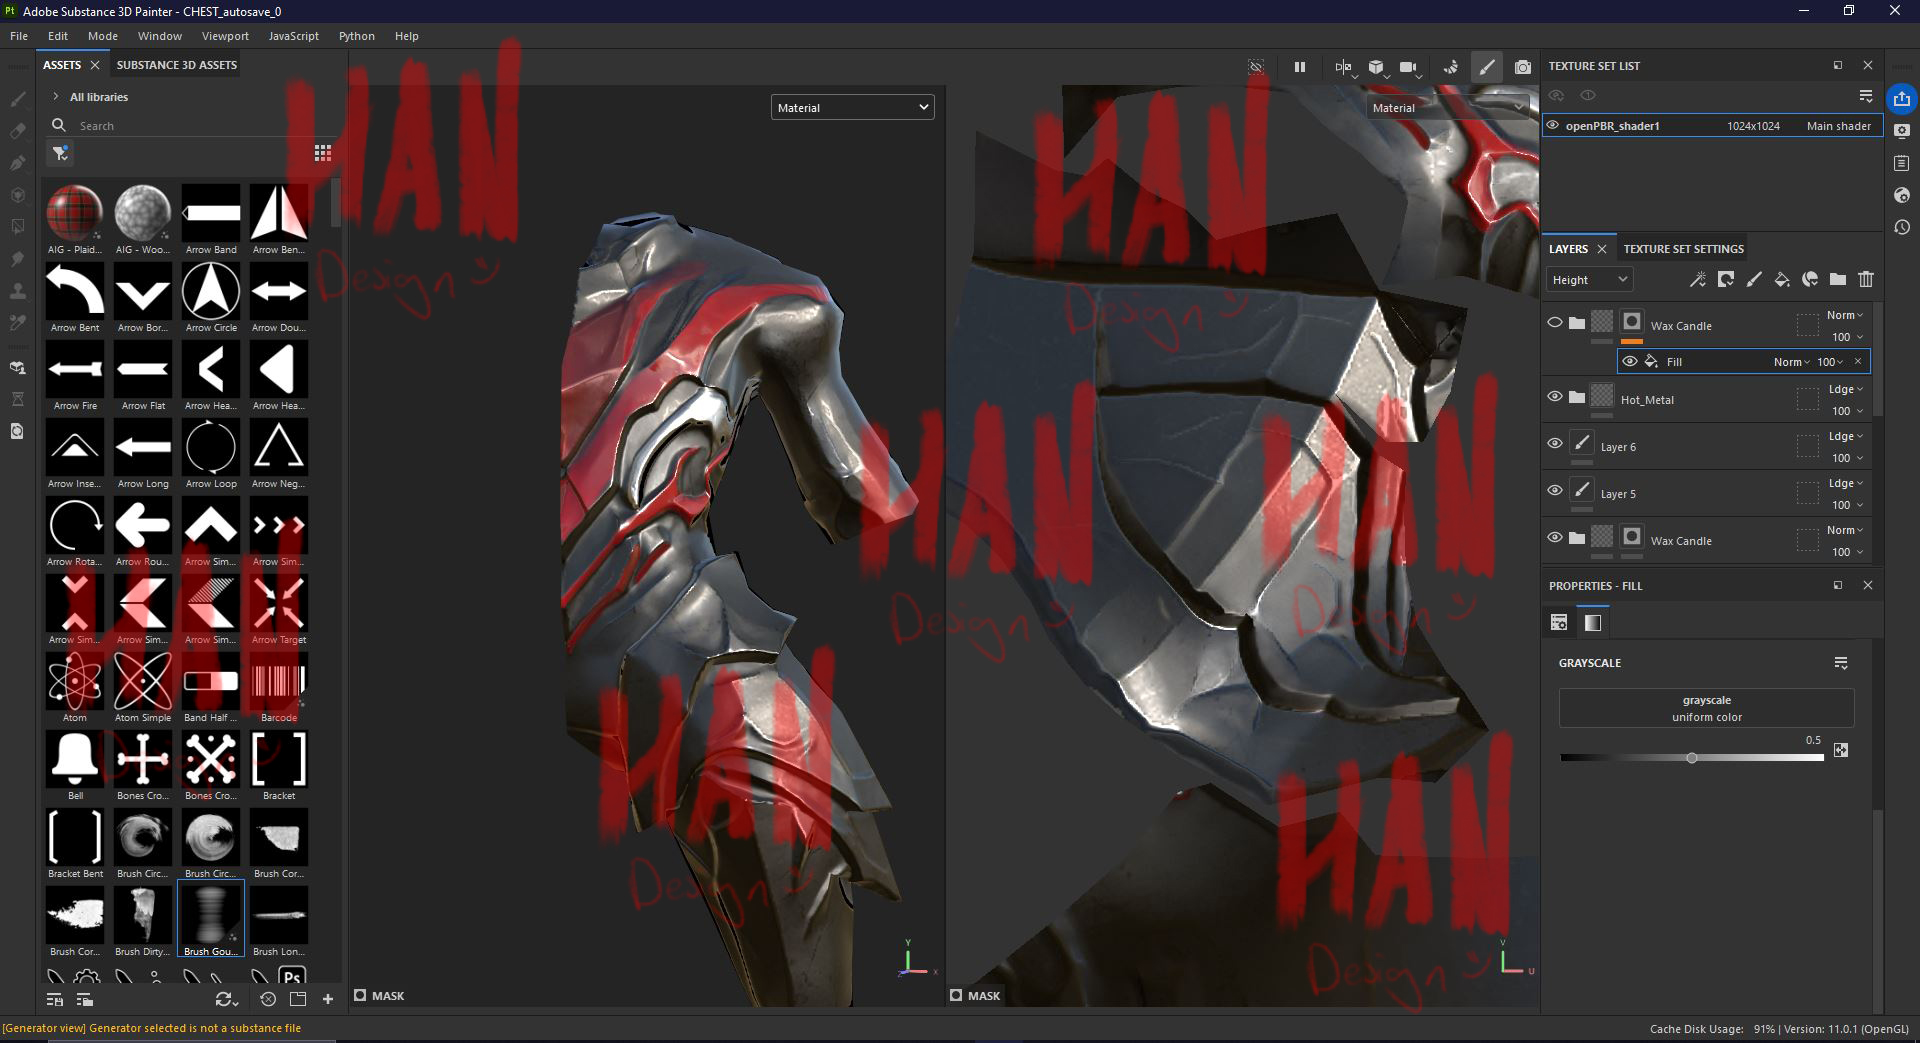
Task: Switch to Iray rendering mode
Action: click(x=1450, y=67)
